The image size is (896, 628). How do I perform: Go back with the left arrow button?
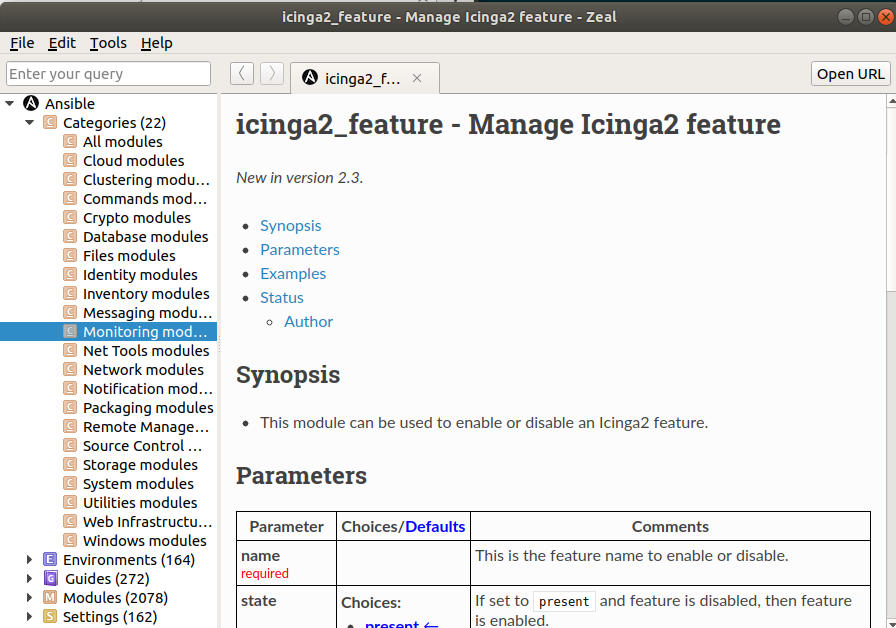click(x=242, y=74)
